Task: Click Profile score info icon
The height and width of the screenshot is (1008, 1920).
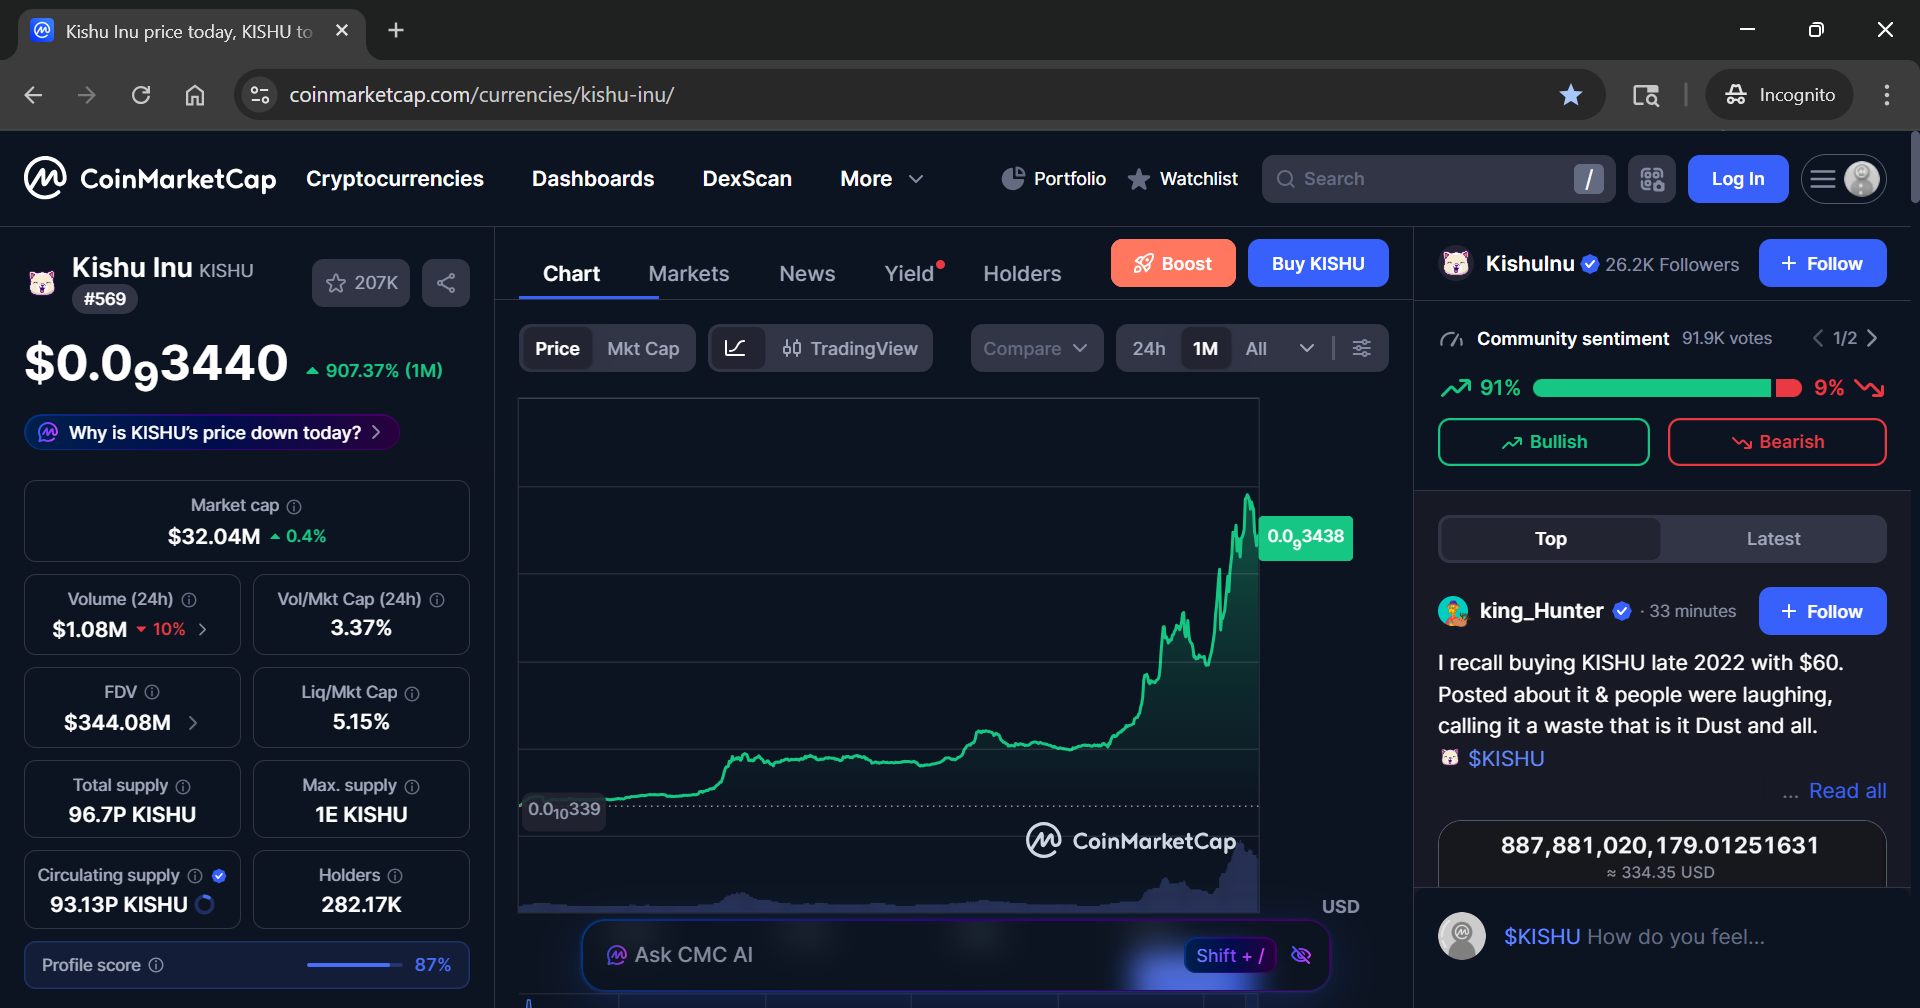Action: (x=156, y=965)
